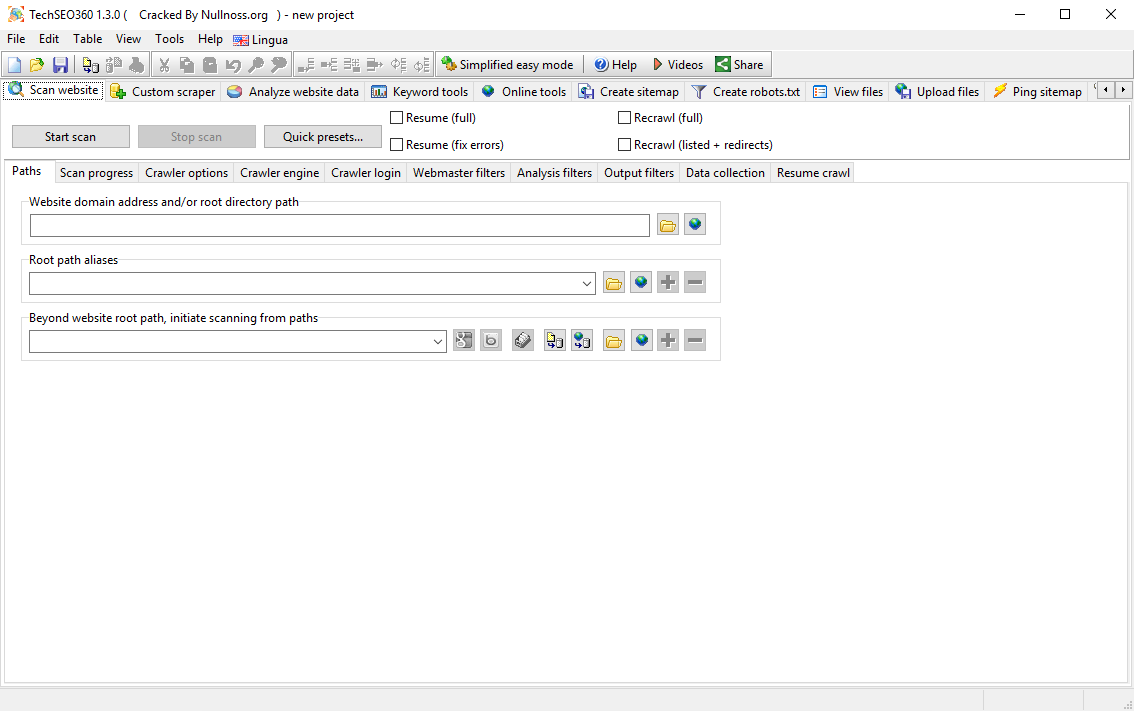Select the Data collection sub-tab
Screen dimensions: 1134x711
[x=725, y=173]
